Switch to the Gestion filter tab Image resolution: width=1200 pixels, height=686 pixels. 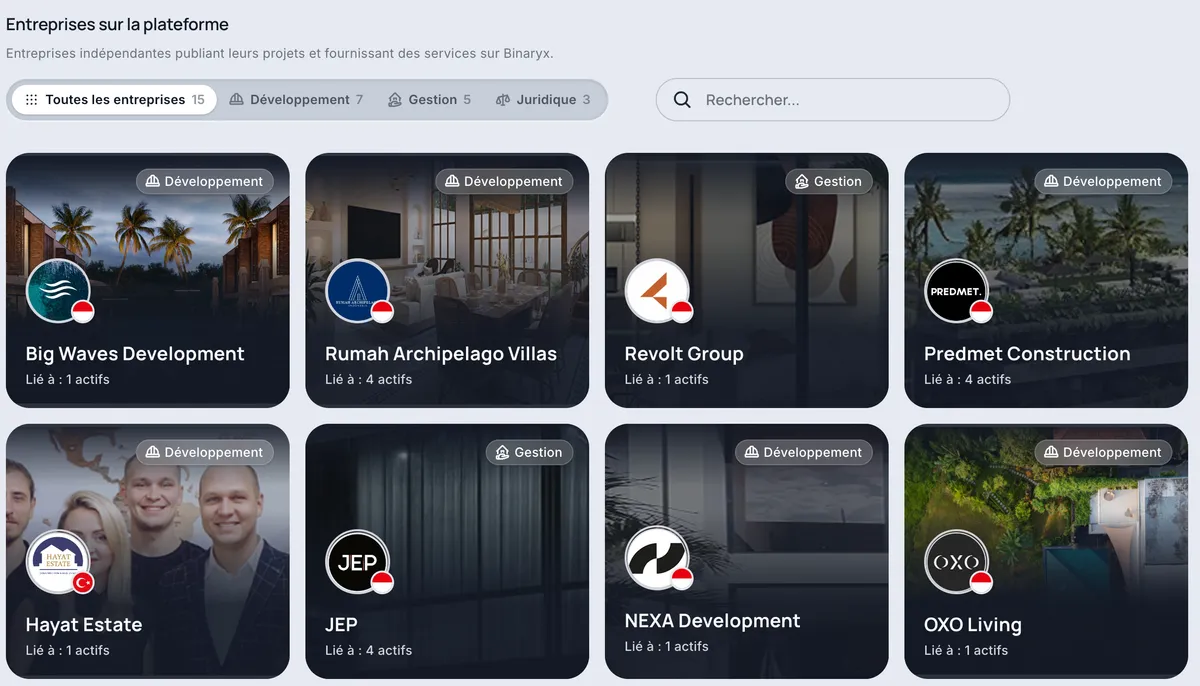[429, 100]
